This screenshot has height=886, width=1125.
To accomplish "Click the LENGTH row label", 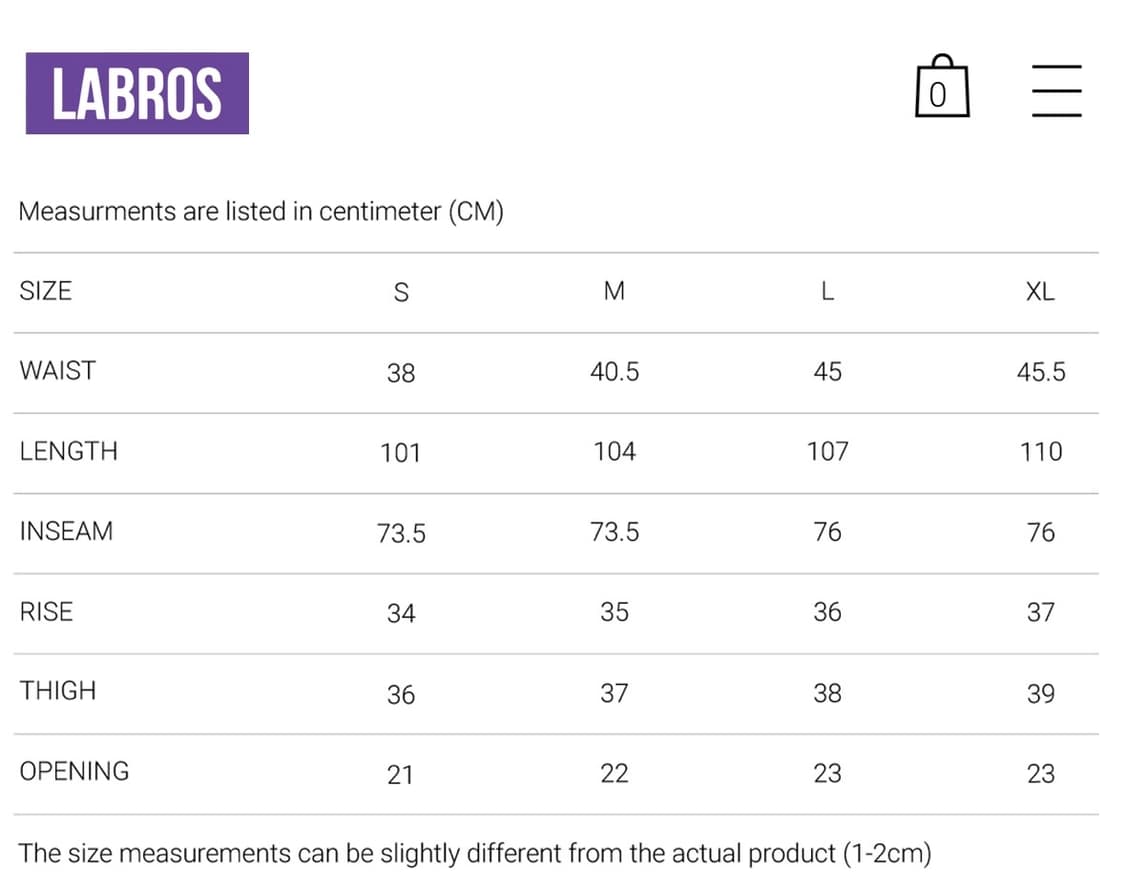I will [x=68, y=451].
